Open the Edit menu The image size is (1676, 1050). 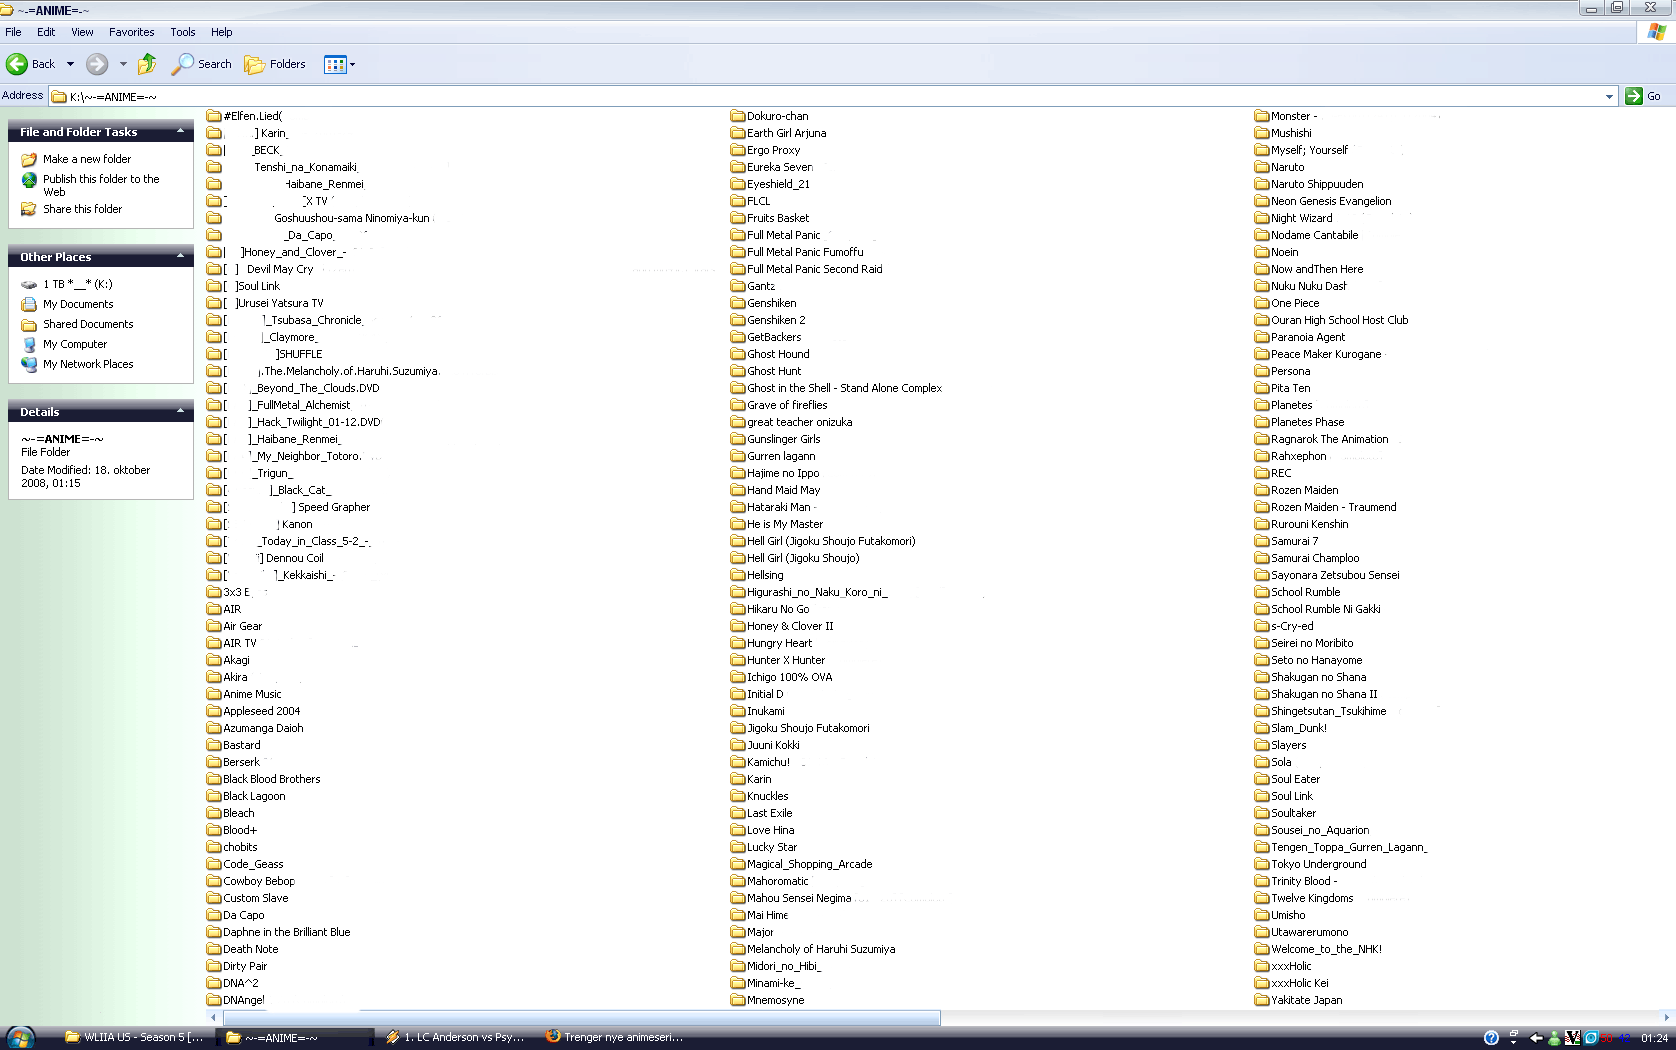click(46, 32)
